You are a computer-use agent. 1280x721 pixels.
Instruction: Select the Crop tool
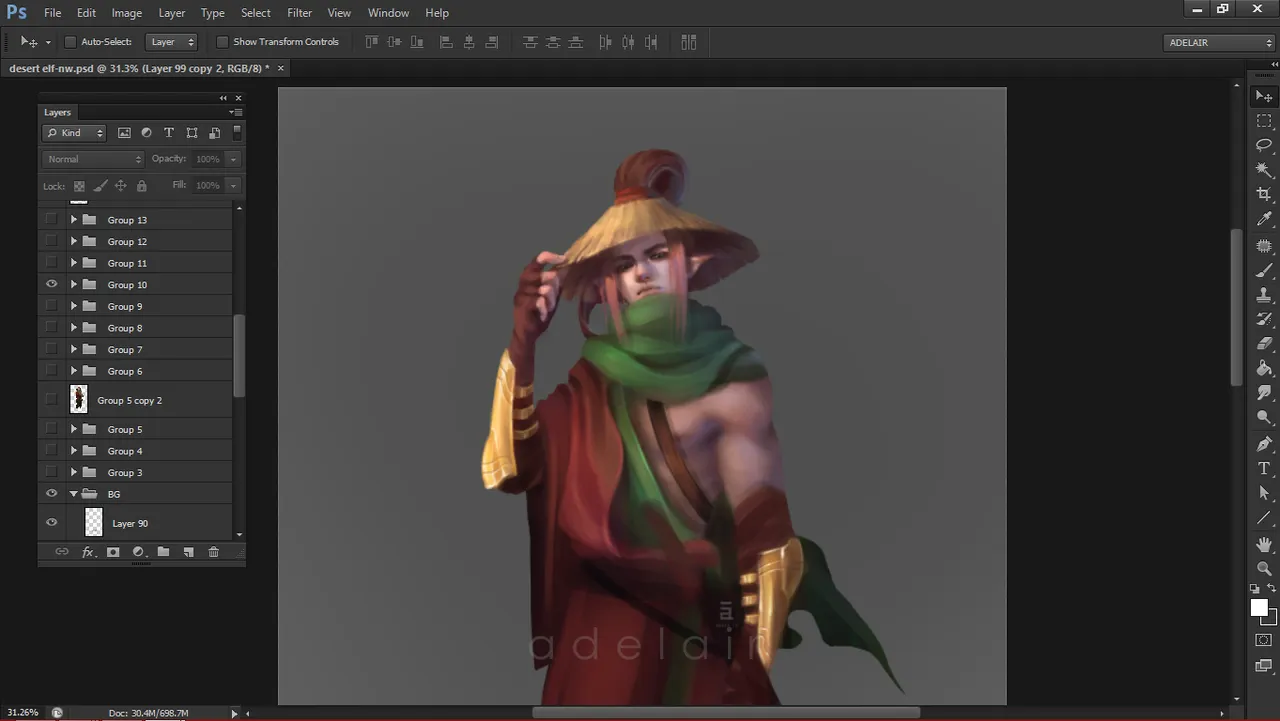pos(1264,194)
